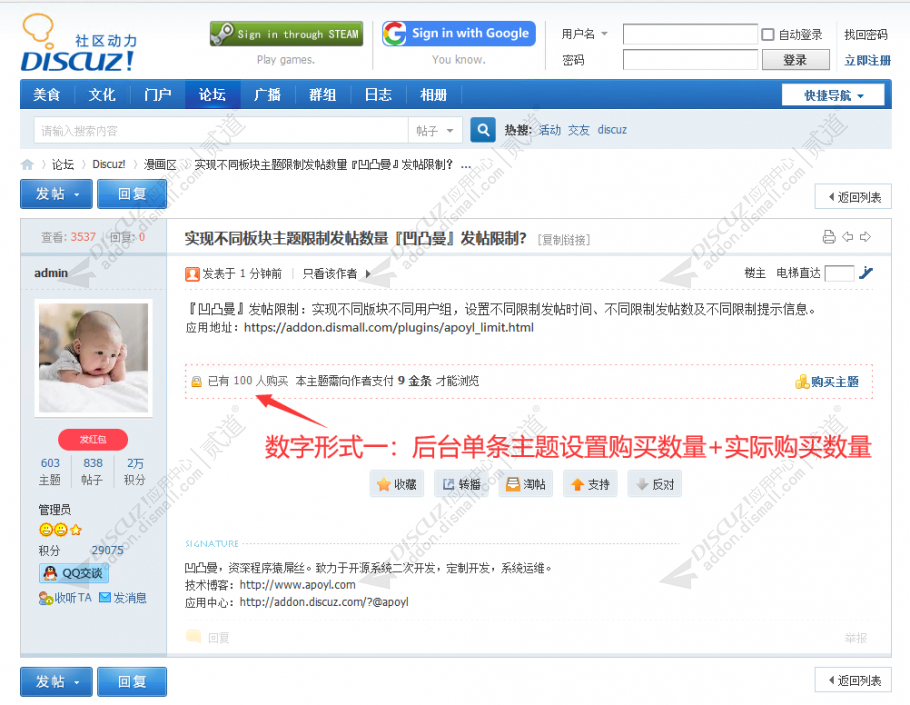Click the 举报 report link
The image size is (910, 705).
pyautogui.click(x=856, y=638)
